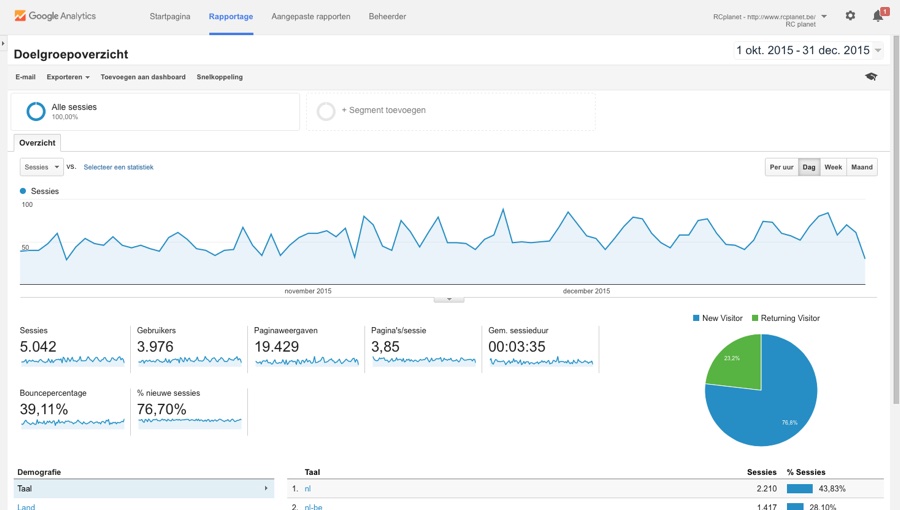Open Aangepaste rapporten tab
The height and width of the screenshot is (510, 900).
(311, 17)
